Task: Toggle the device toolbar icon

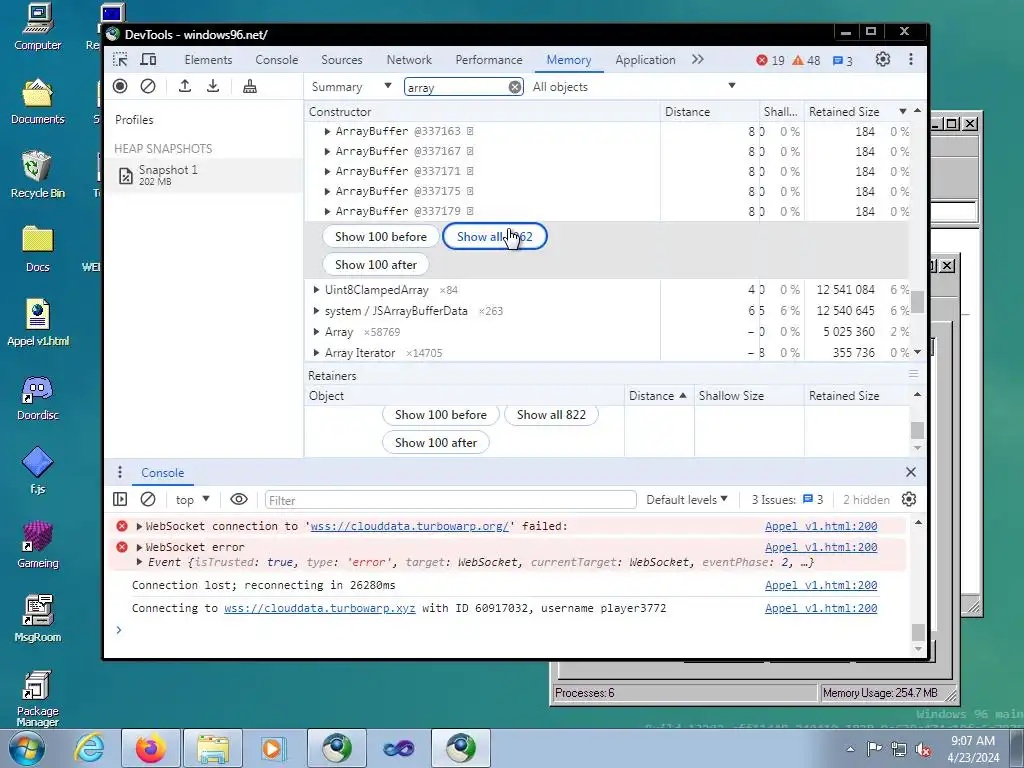Action: point(149,59)
